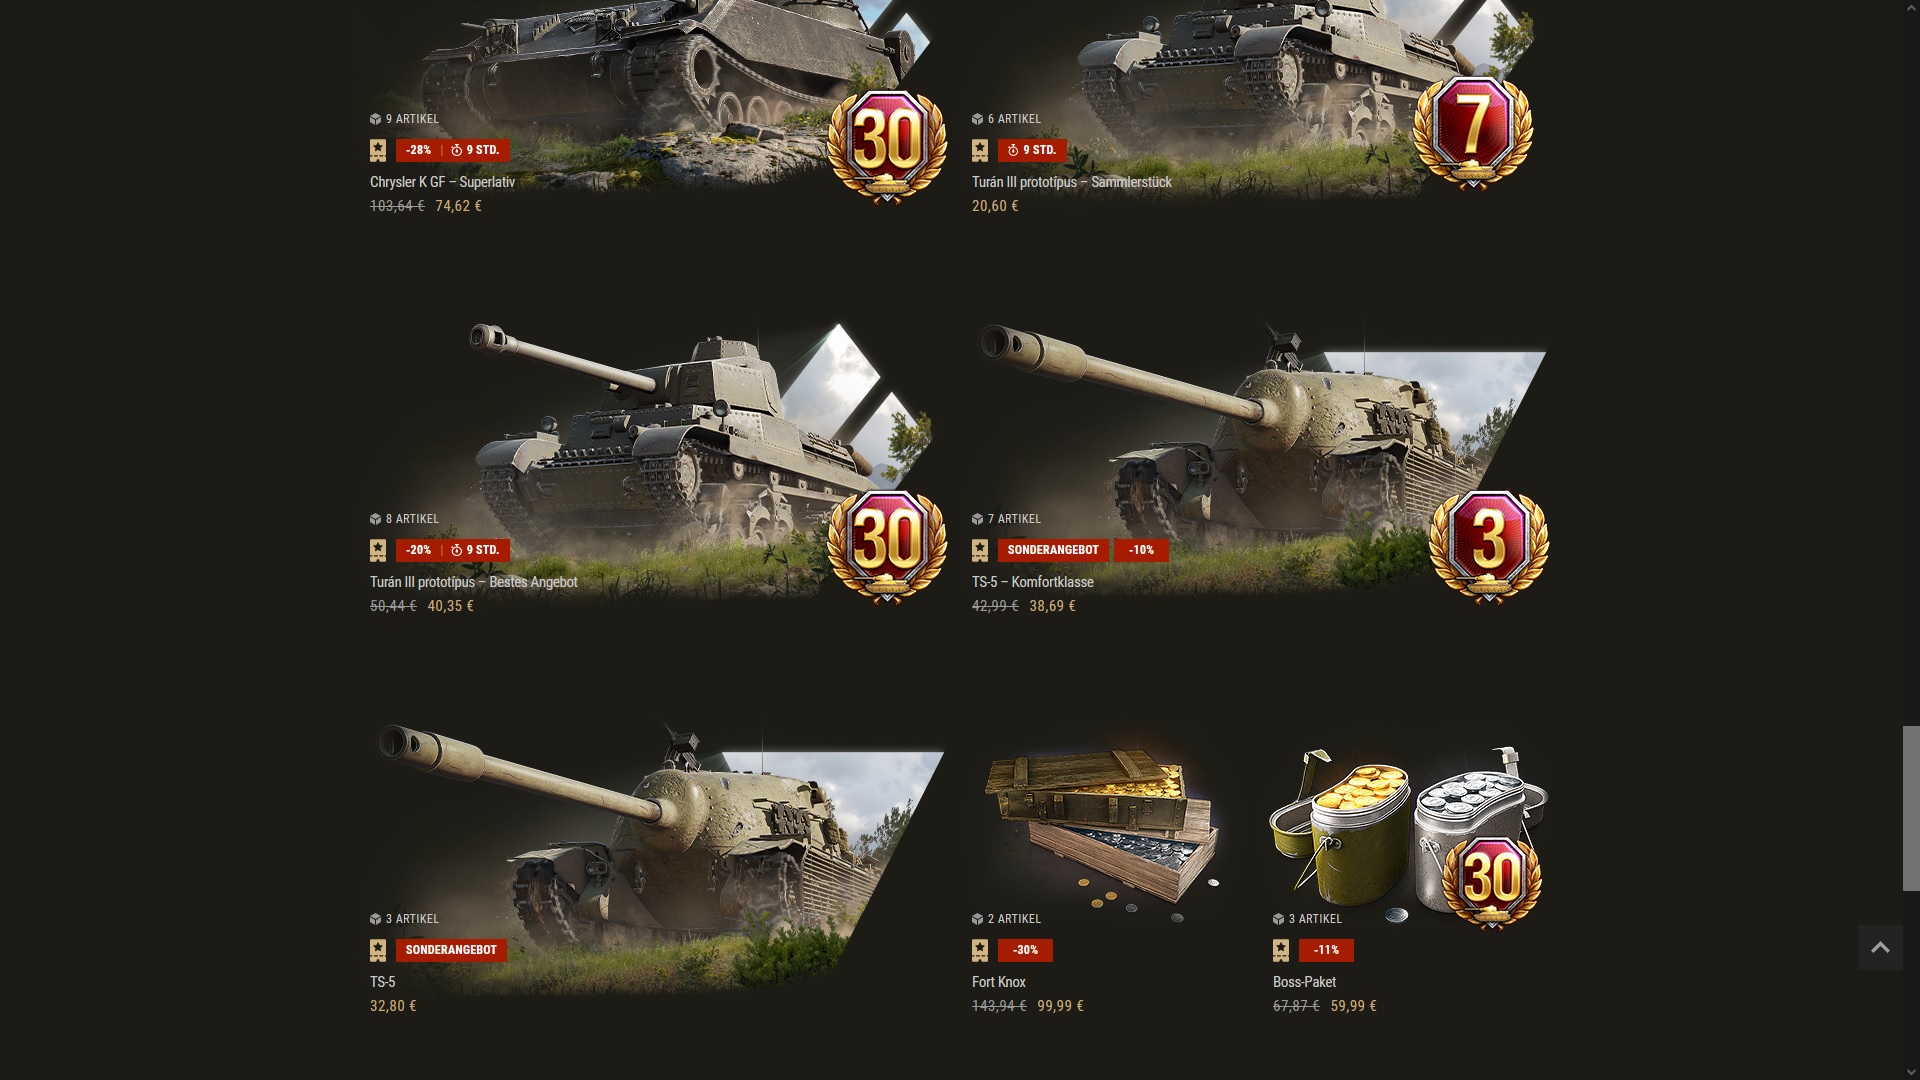Image resolution: width=1920 pixels, height=1080 pixels.
Task: Click the 7-day premium badge on Turán III Sammlerstück
Action: point(1472,132)
